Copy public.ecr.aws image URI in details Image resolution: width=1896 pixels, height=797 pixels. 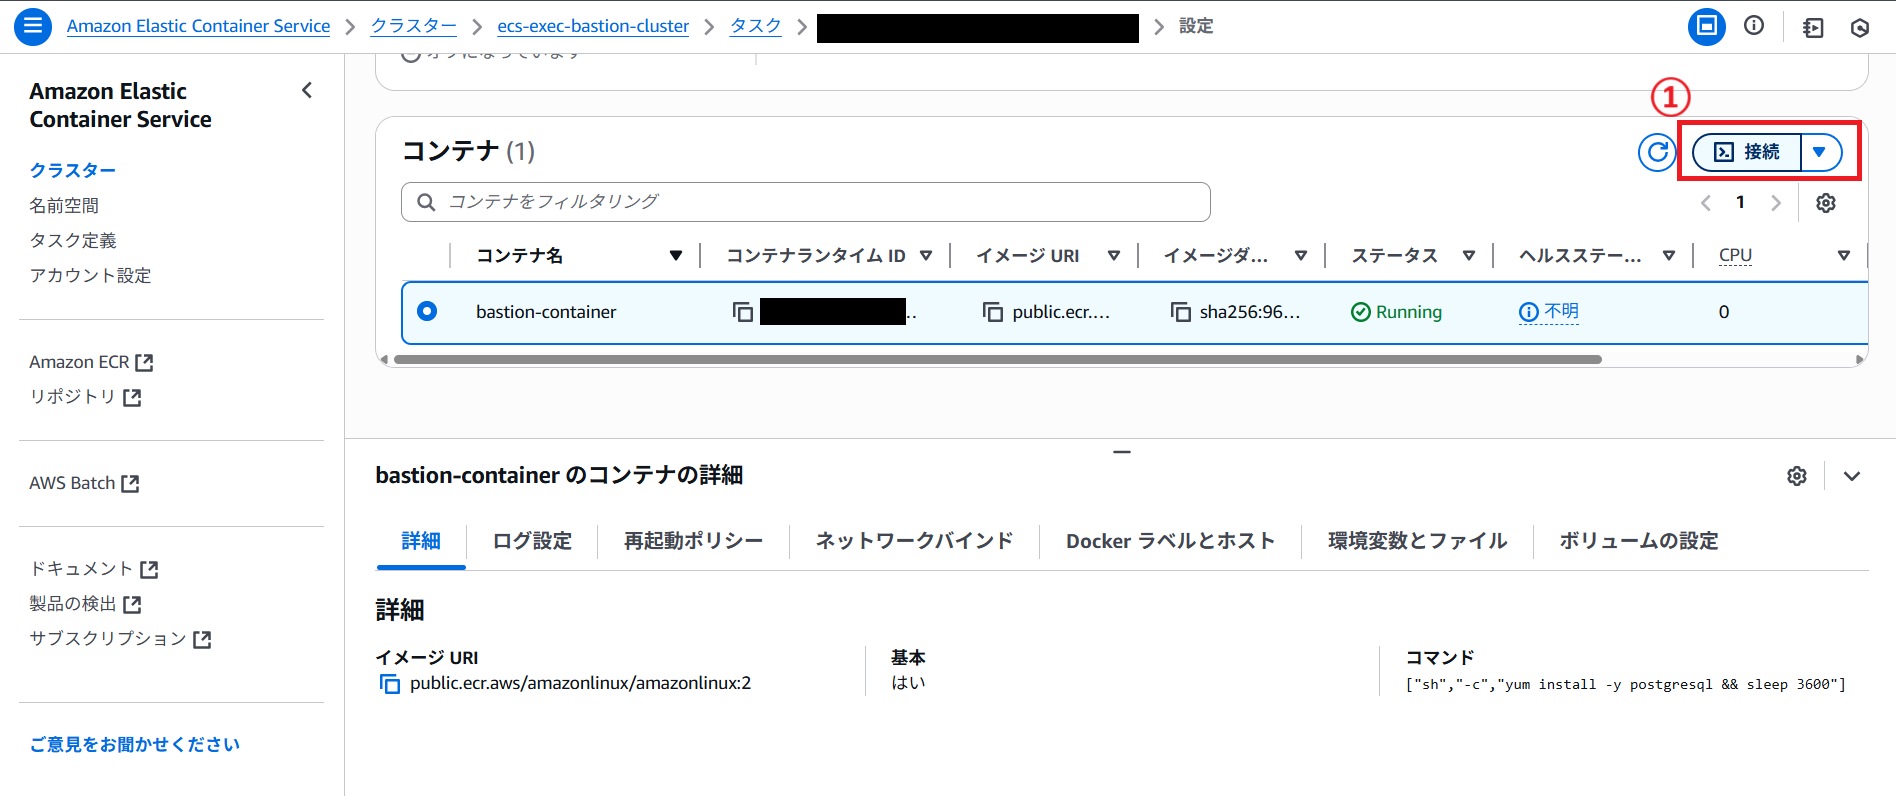coord(390,684)
